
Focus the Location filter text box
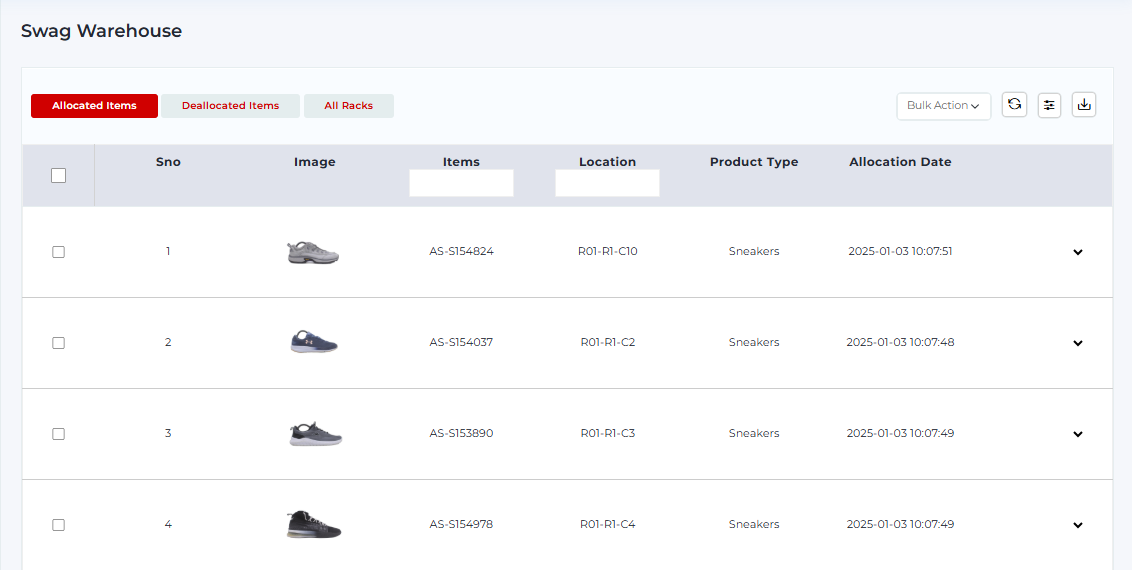pos(607,183)
